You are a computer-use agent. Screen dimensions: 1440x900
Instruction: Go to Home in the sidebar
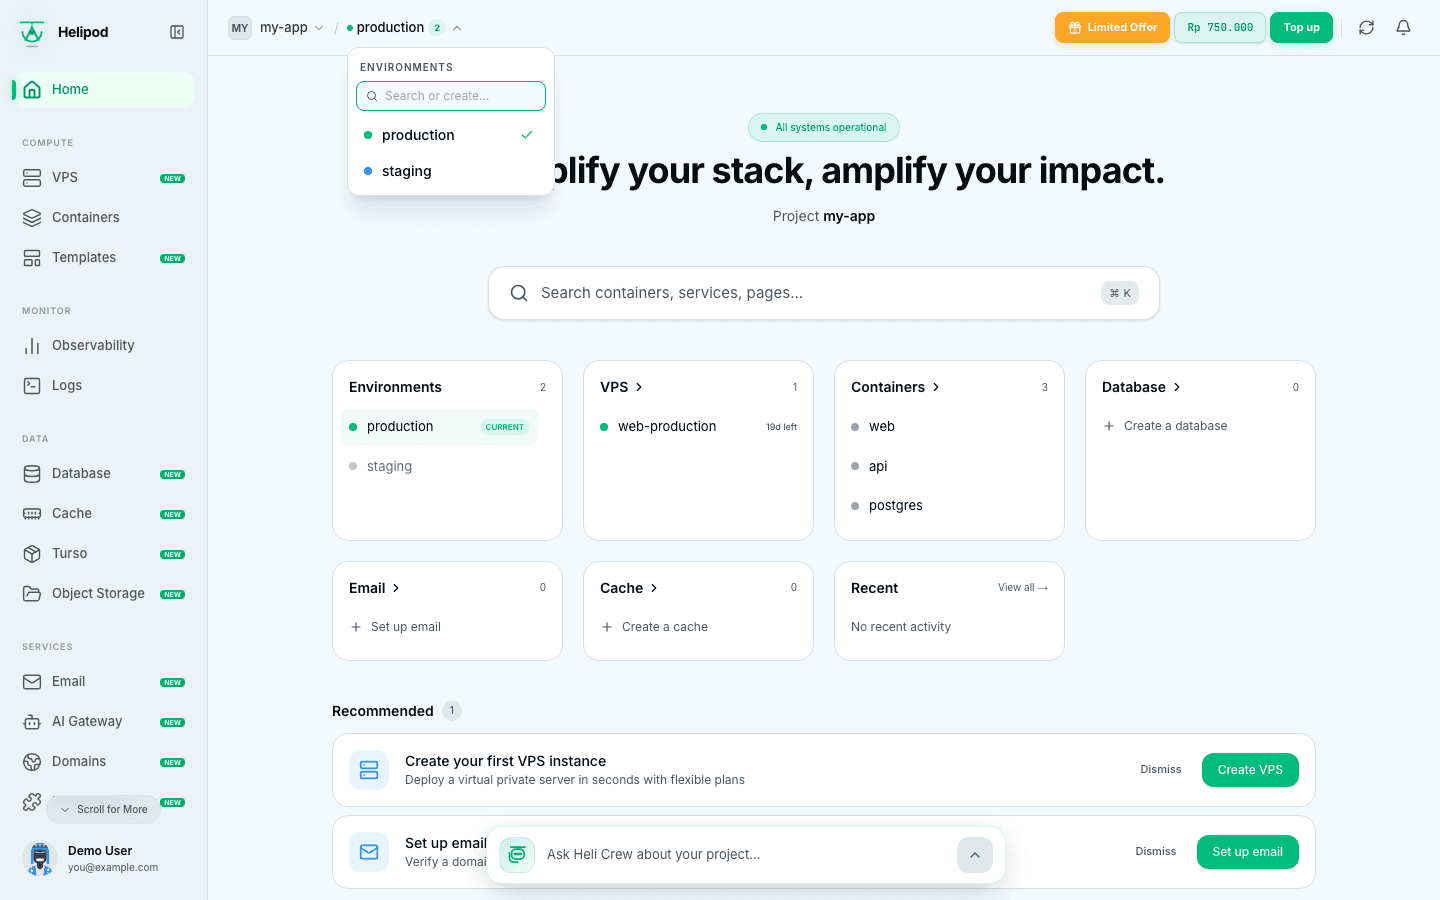(x=104, y=89)
